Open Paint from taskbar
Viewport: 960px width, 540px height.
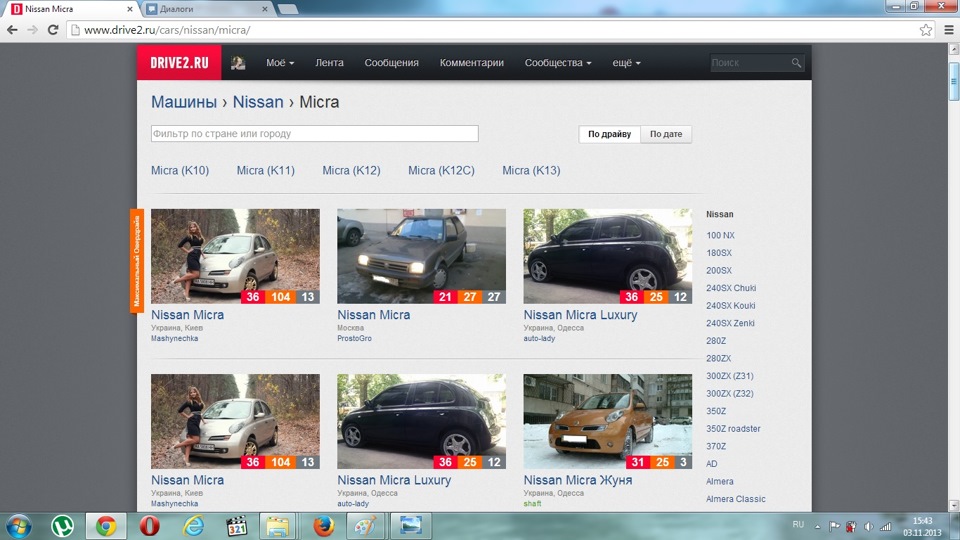click(366, 526)
